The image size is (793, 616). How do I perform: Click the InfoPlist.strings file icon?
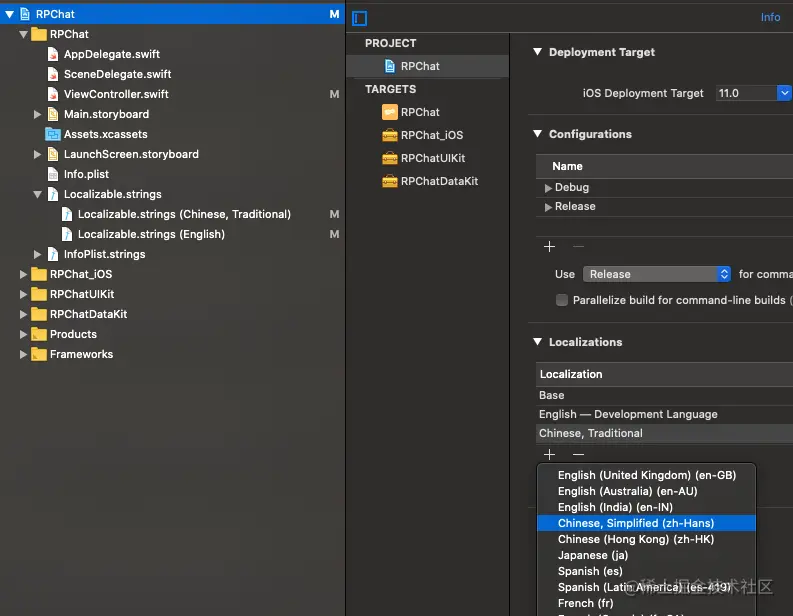coord(53,254)
